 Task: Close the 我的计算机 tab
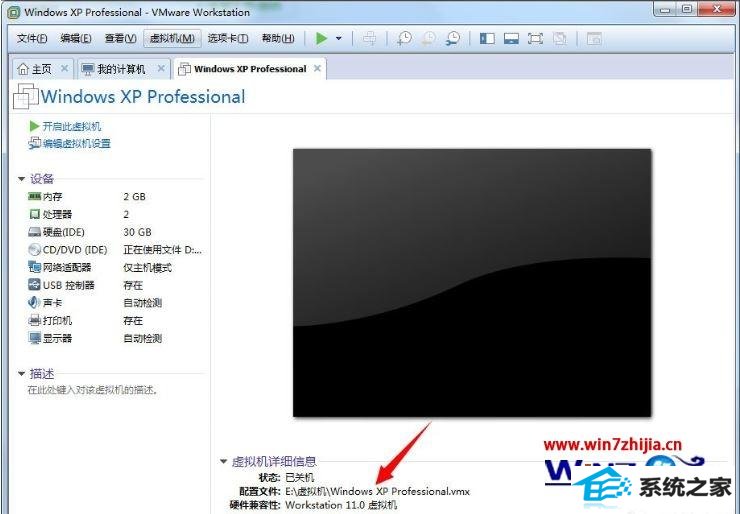[161, 68]
